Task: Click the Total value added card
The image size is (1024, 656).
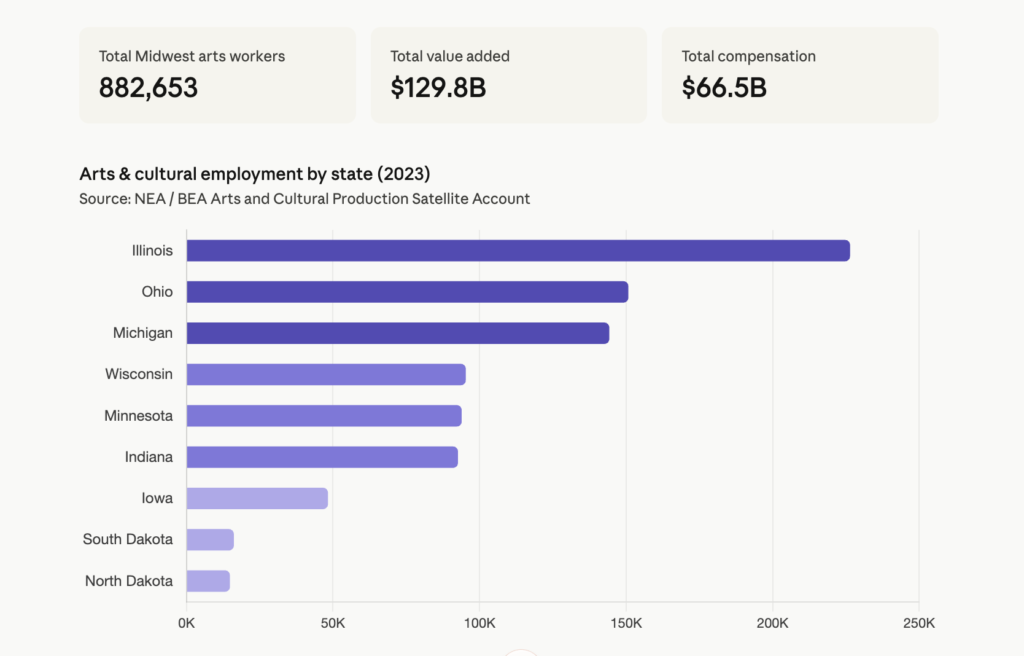Action: point(508,75)
